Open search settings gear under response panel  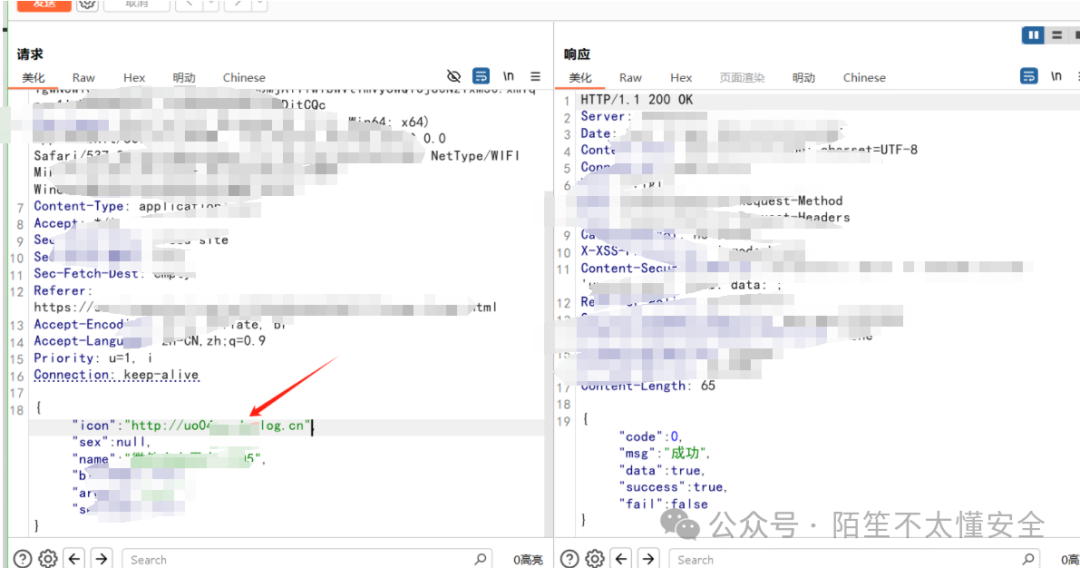click(594, 558)
